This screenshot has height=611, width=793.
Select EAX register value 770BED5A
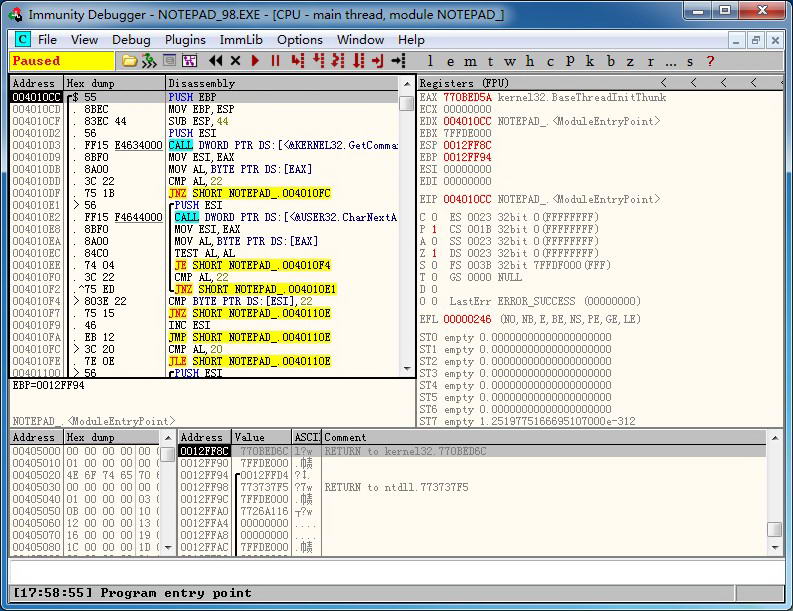467,97
